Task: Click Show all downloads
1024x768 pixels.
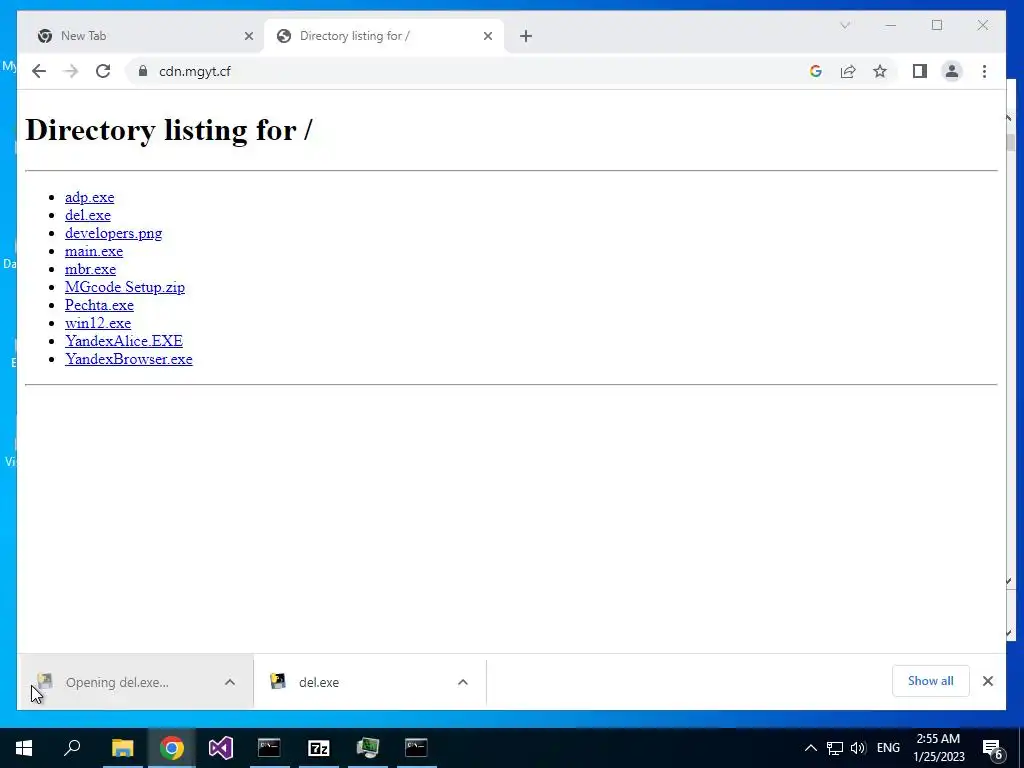Action: pos(931,681)
